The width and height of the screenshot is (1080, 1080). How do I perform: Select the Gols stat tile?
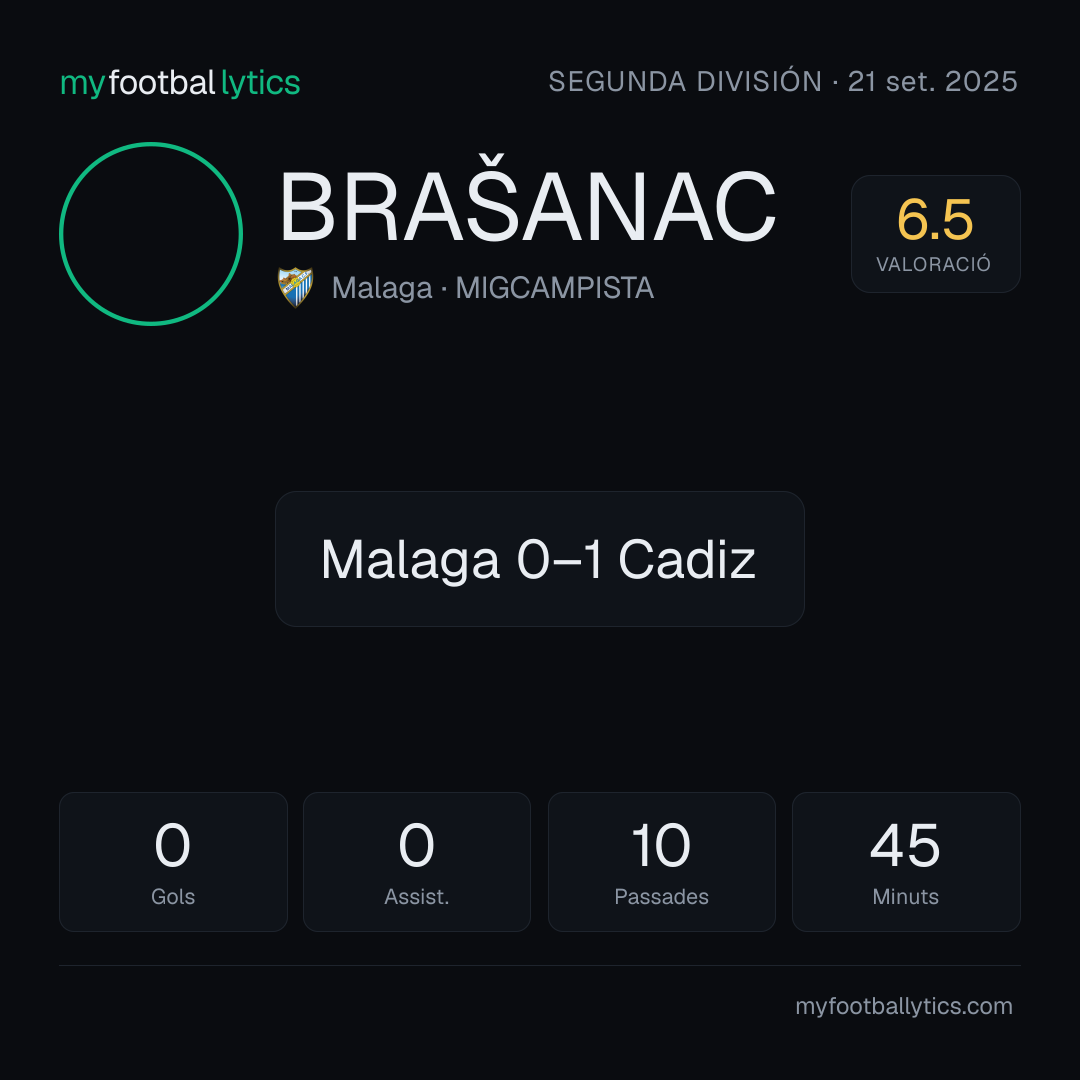click(x=173, y=862)
